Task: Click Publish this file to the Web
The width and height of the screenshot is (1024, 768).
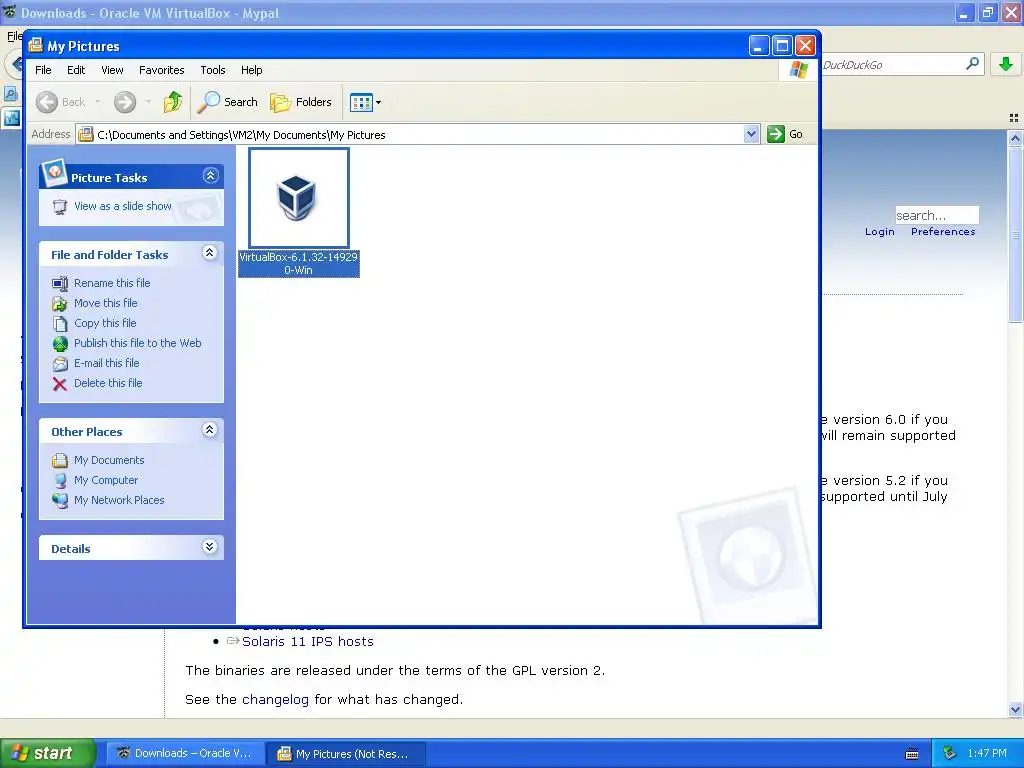Action: [x=138, y=343]
